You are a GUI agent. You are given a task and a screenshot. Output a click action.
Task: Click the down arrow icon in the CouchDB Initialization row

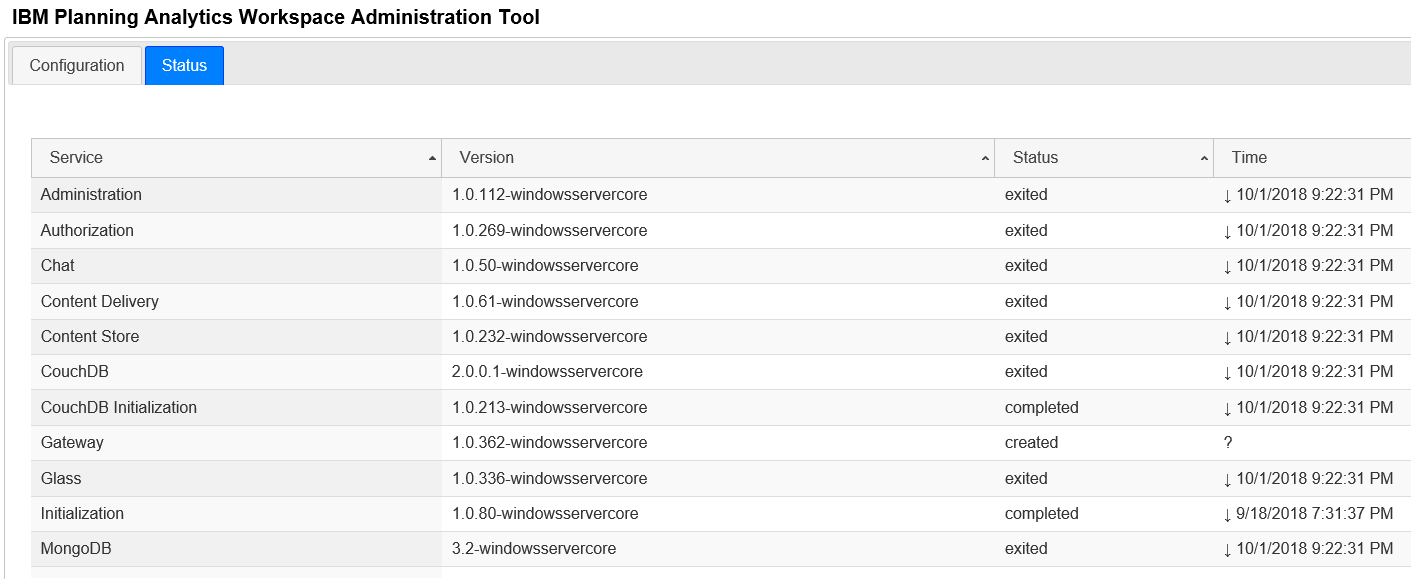1227,409
